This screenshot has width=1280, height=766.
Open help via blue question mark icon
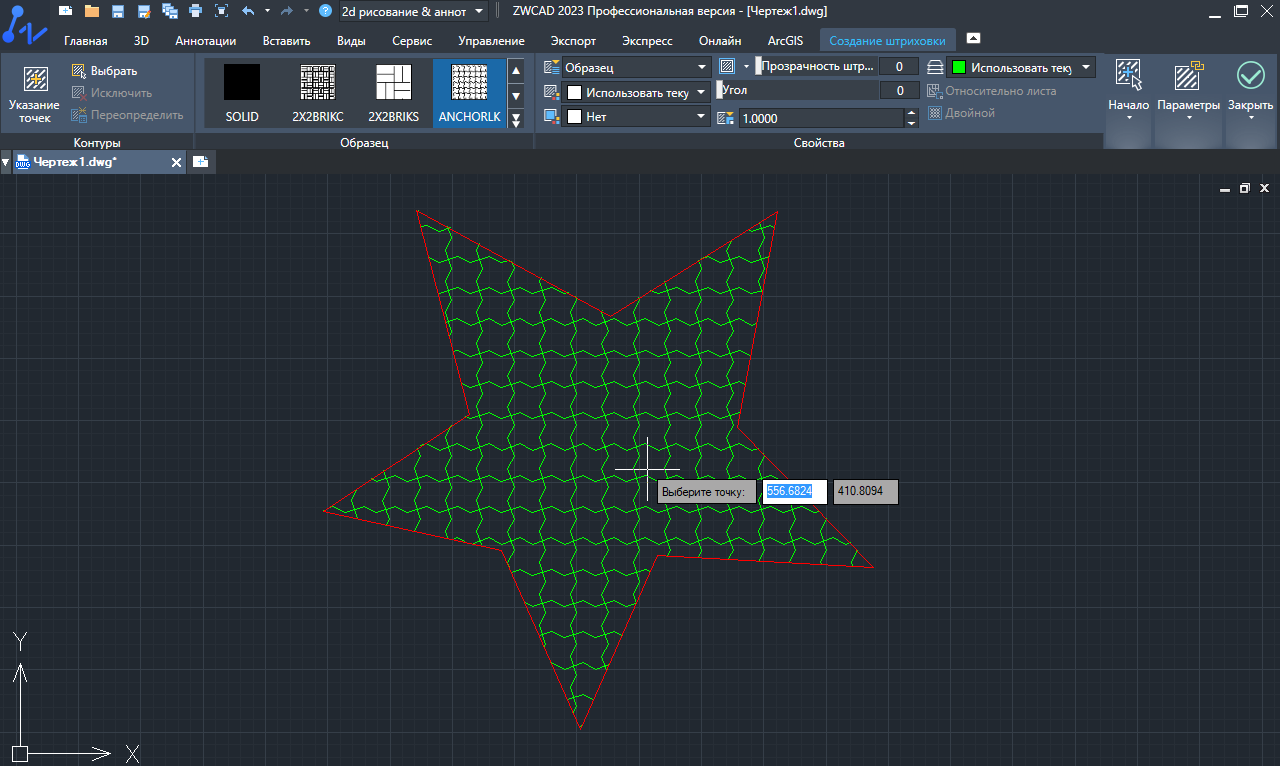coord(325,11)
